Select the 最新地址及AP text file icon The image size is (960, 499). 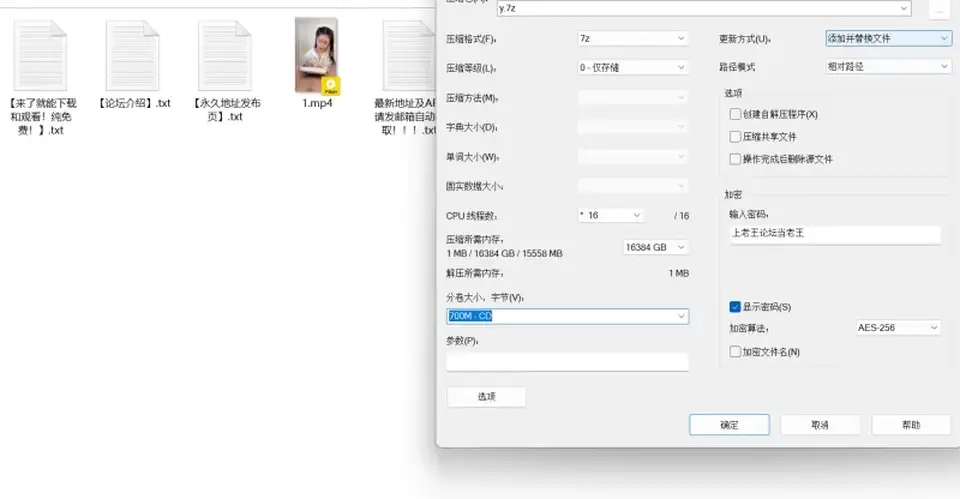[409, 55]
